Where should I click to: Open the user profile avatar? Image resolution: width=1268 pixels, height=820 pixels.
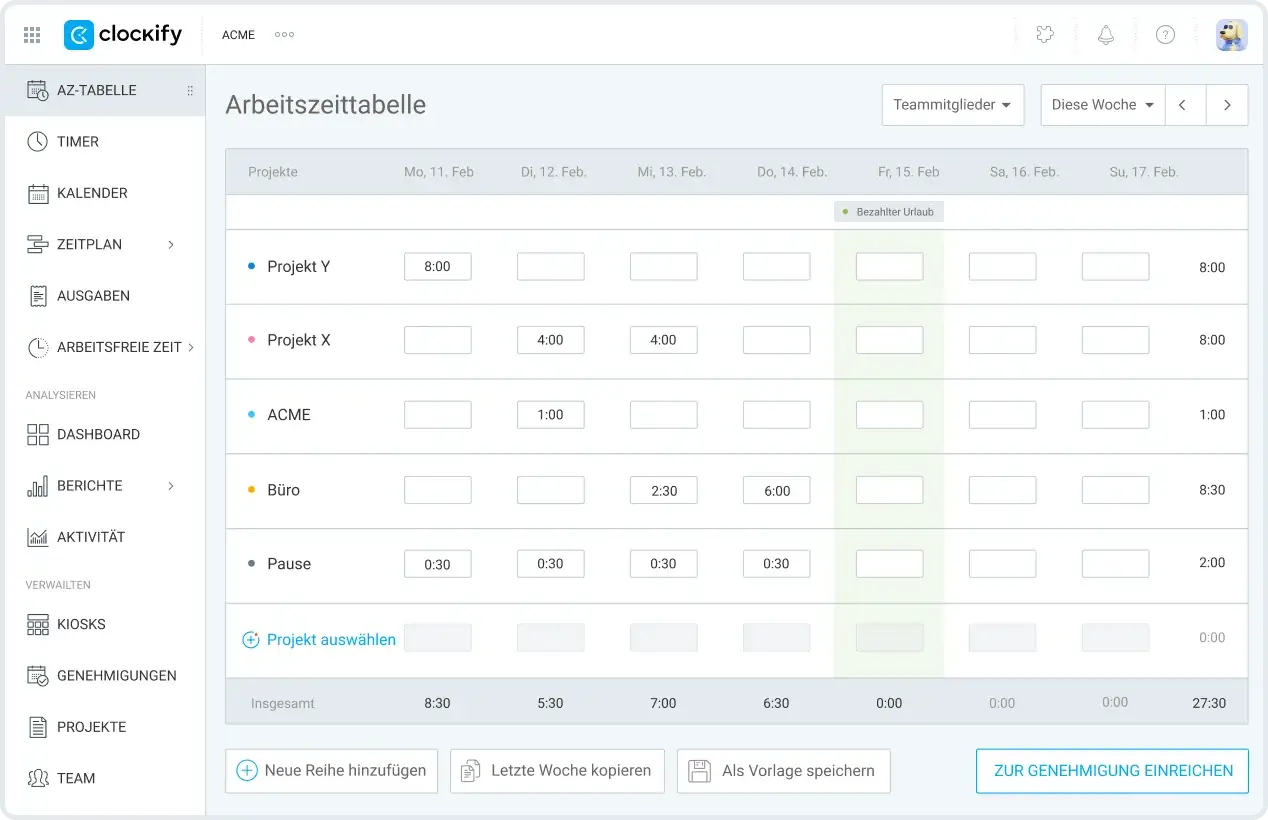[1231, 35]
